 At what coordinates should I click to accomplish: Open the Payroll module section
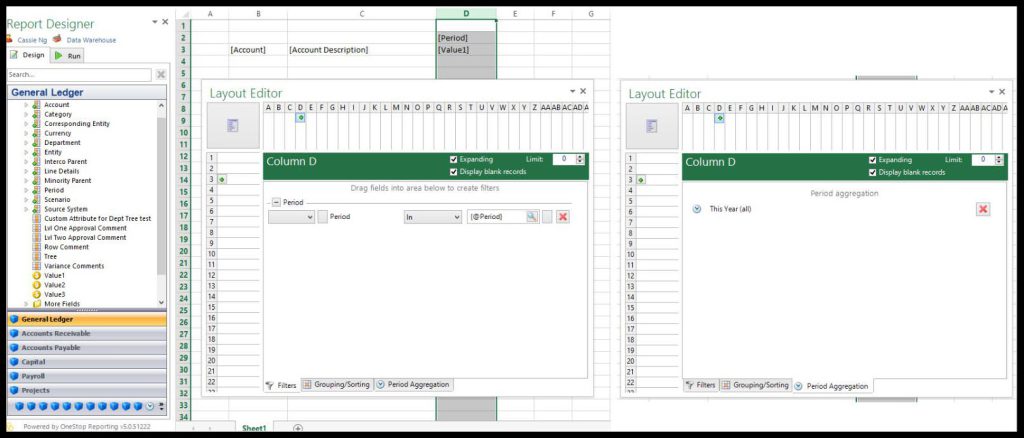(34, 376)
